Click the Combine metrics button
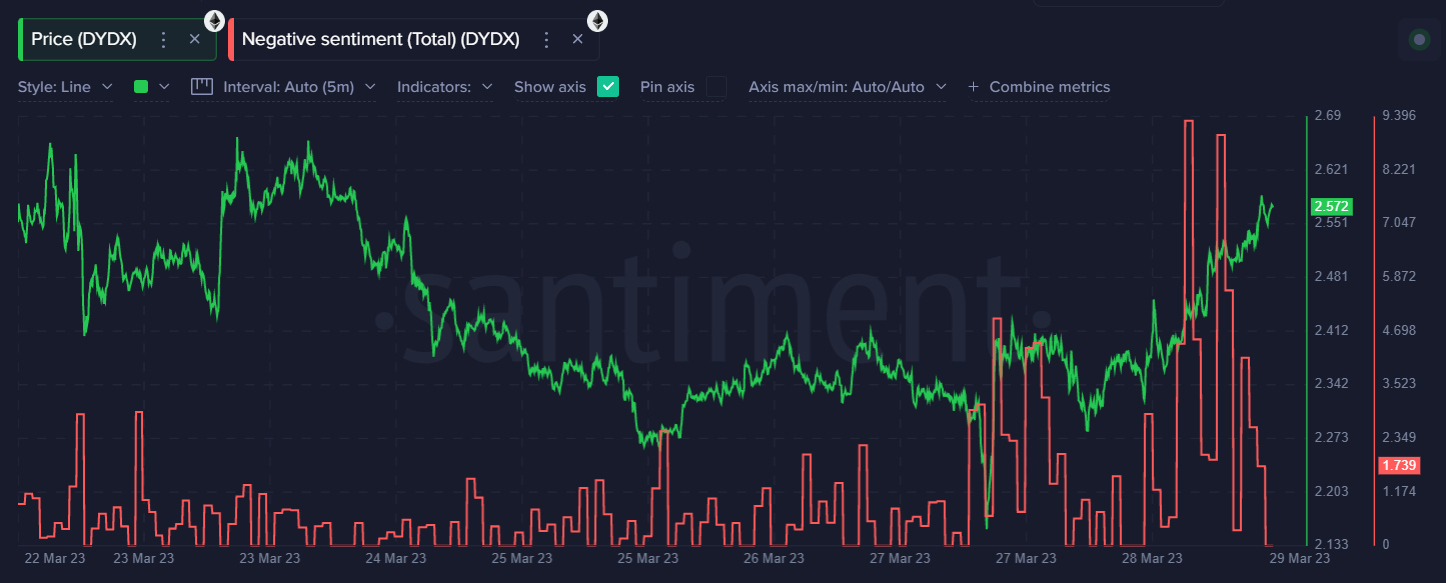 [1039, 87]
